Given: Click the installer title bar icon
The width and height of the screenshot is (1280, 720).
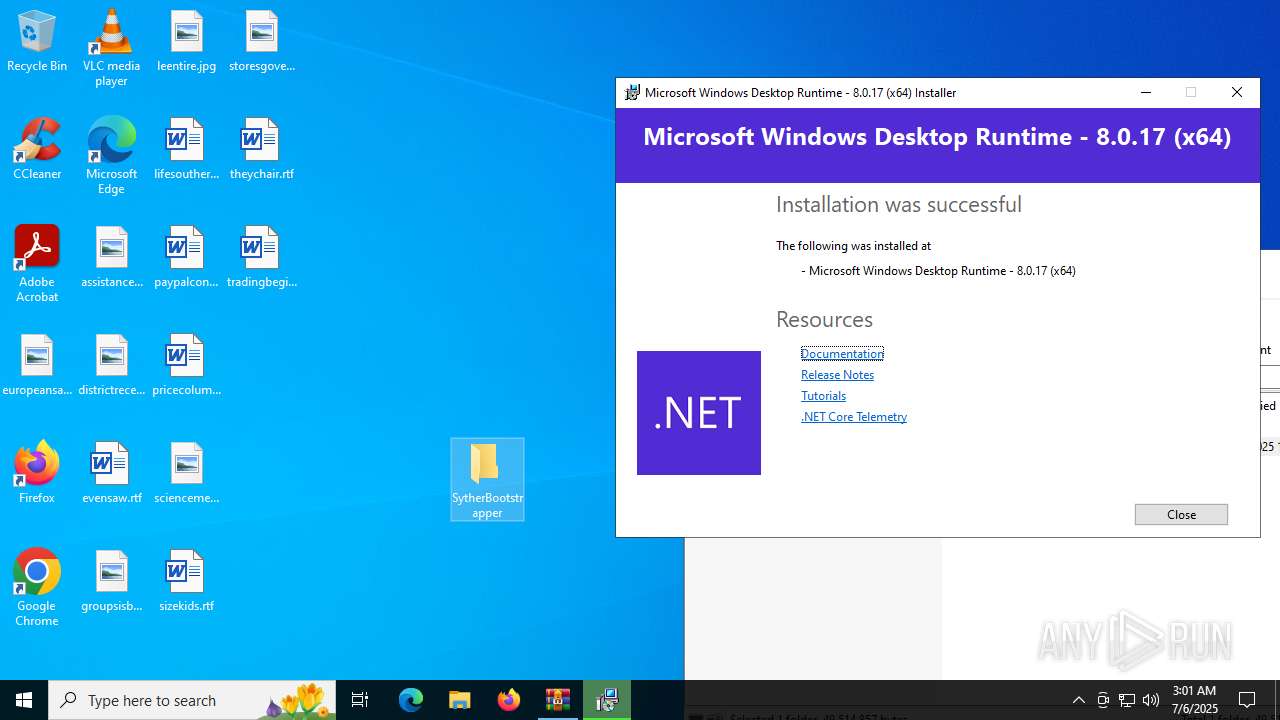Looking at the screenshot, I should tap(632, 92).
